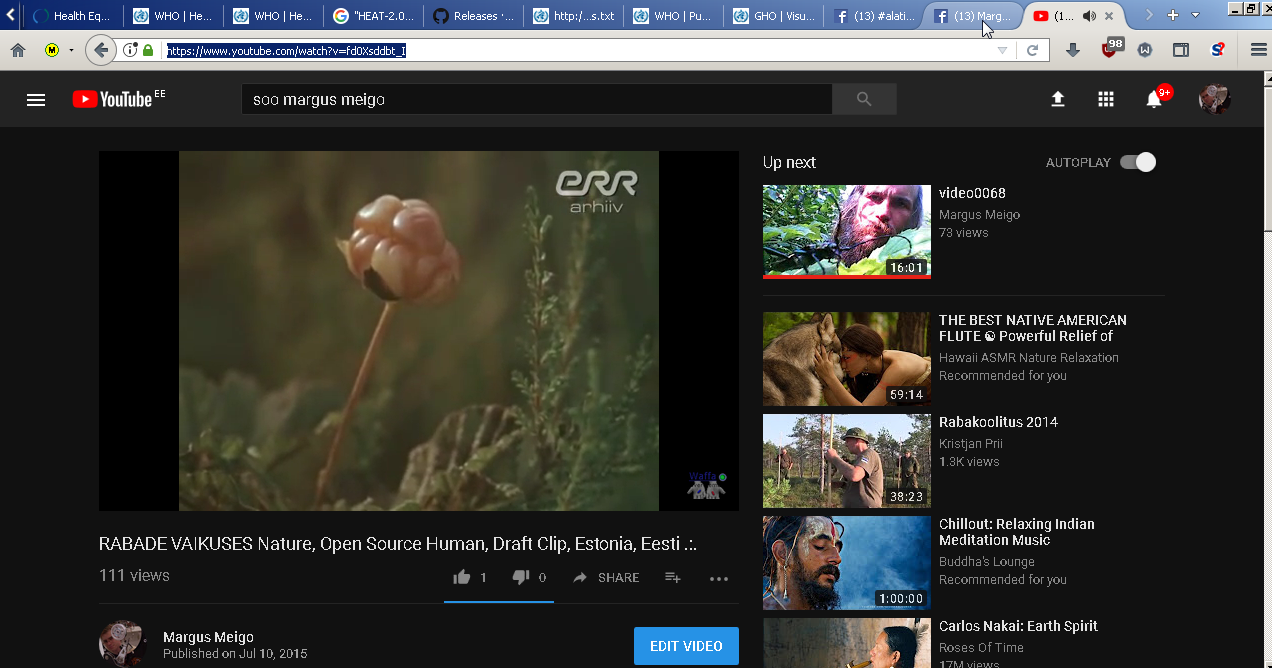This screenshot has height=668, width=1272.
Task: Reload the page in browser toolbar
Action: coord(1032,50)
